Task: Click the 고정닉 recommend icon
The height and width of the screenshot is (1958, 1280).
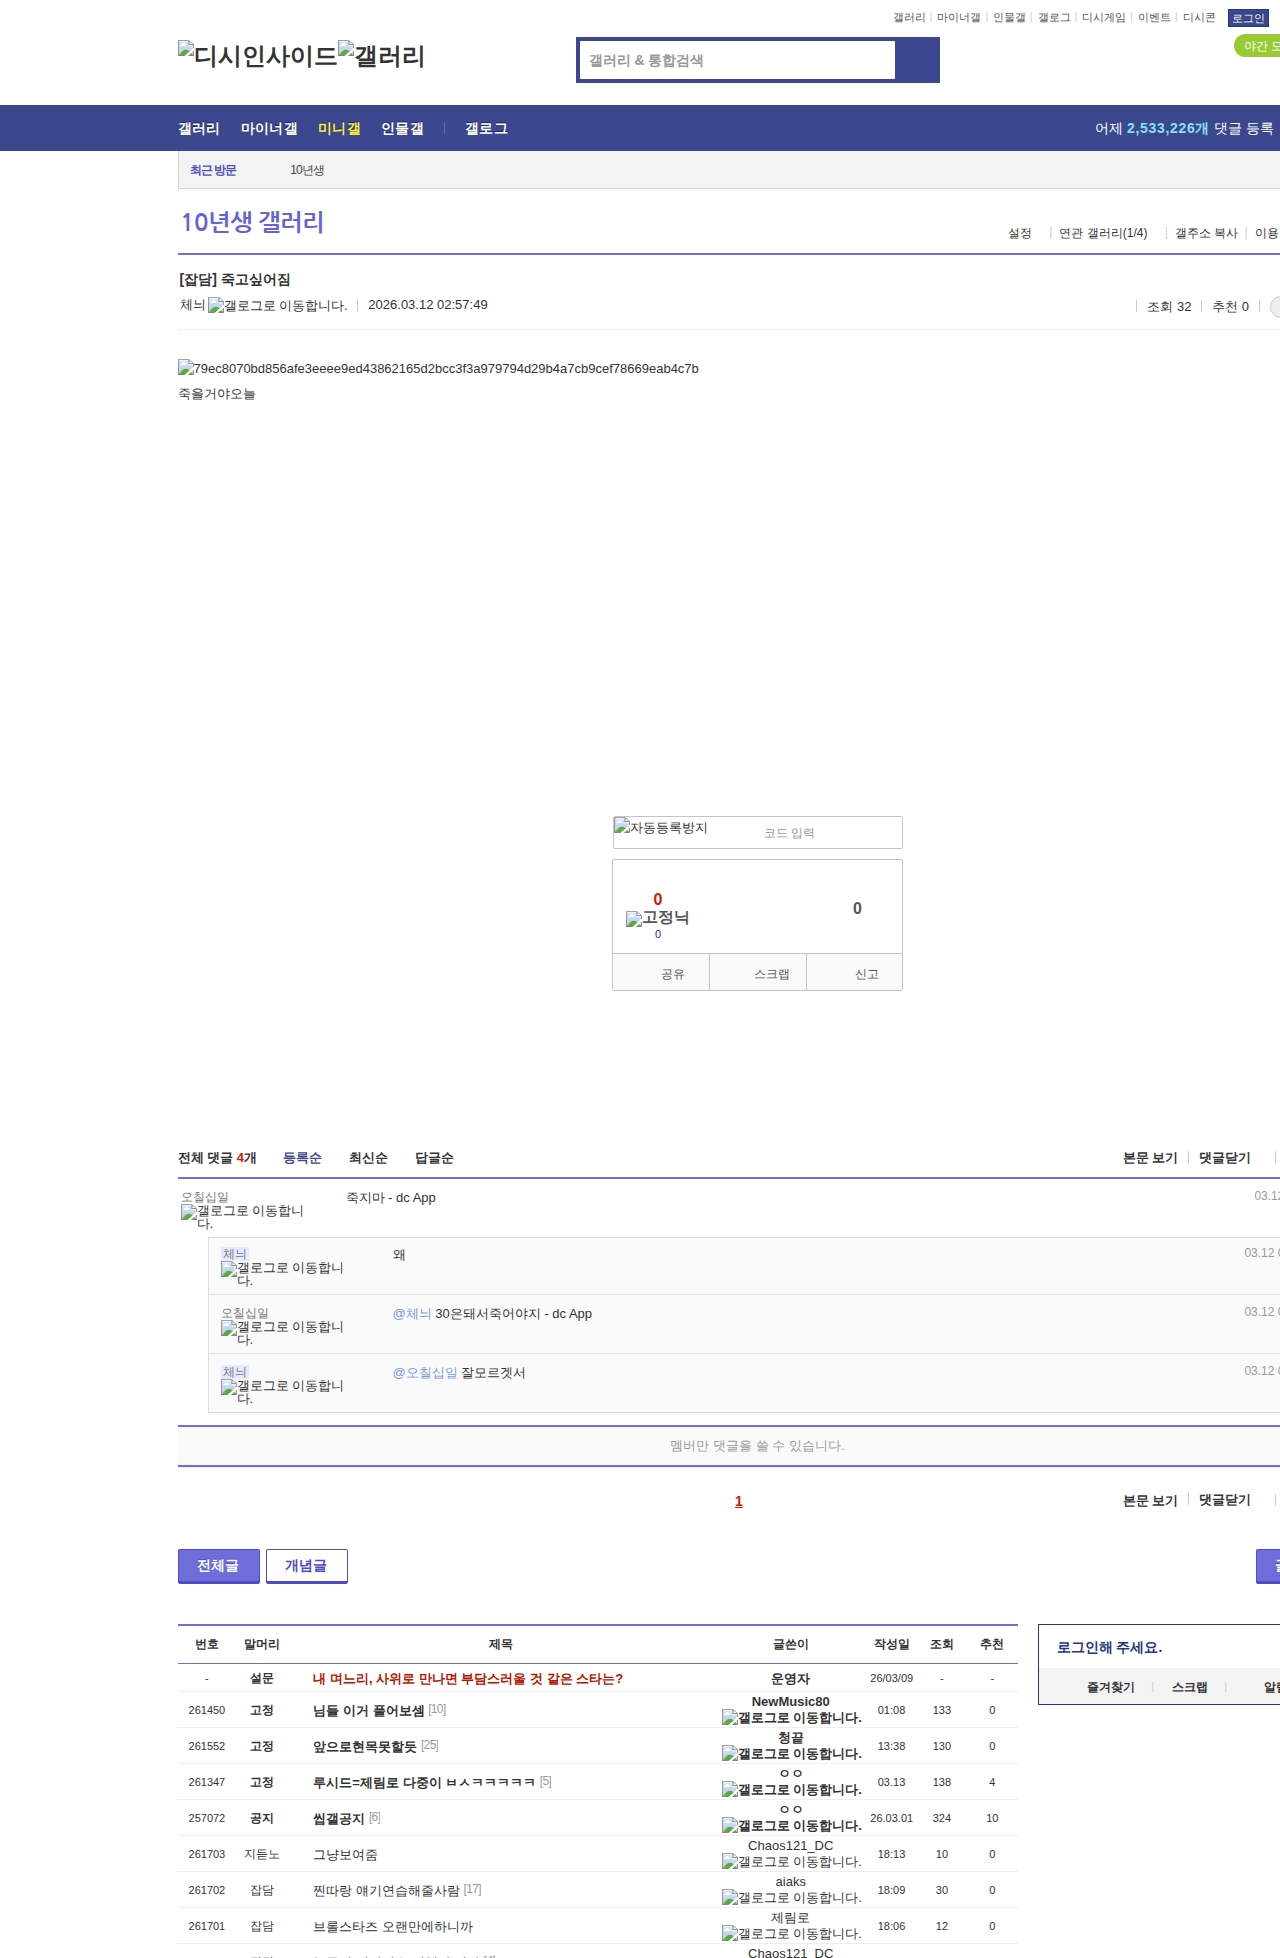Action: click(657, 918)
